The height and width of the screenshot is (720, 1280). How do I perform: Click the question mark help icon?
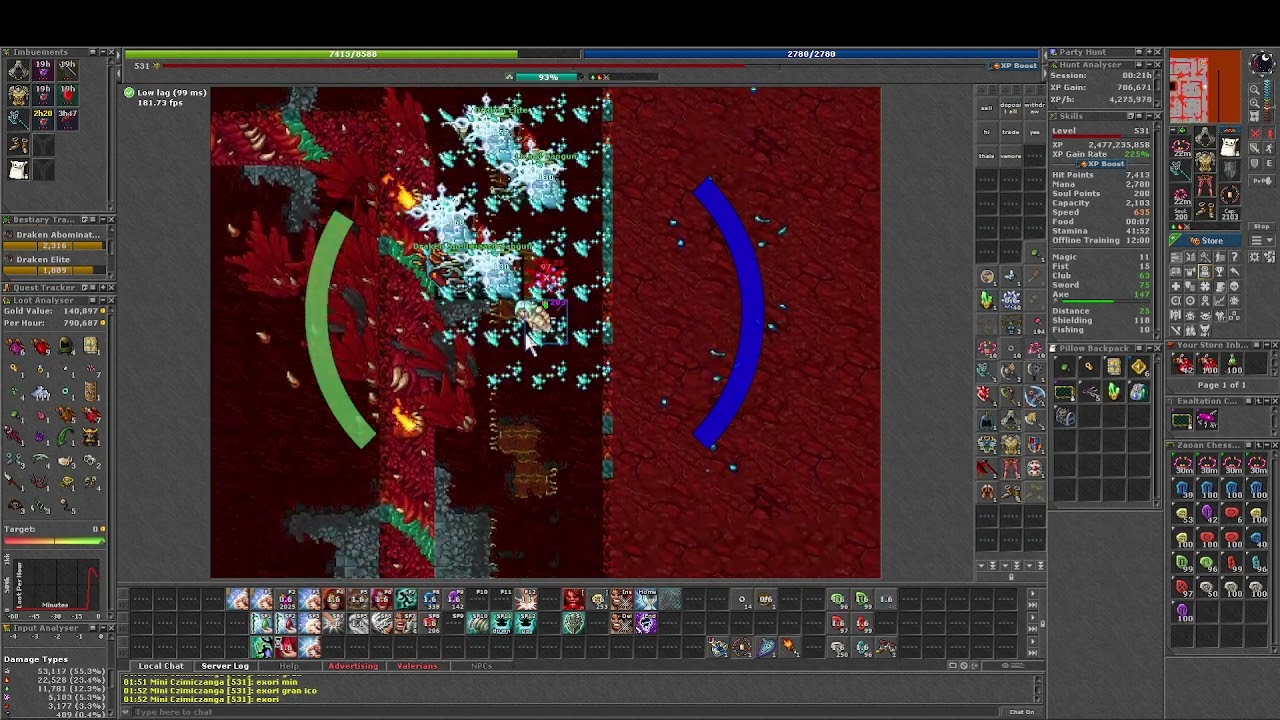click(x=1234, y=256)
